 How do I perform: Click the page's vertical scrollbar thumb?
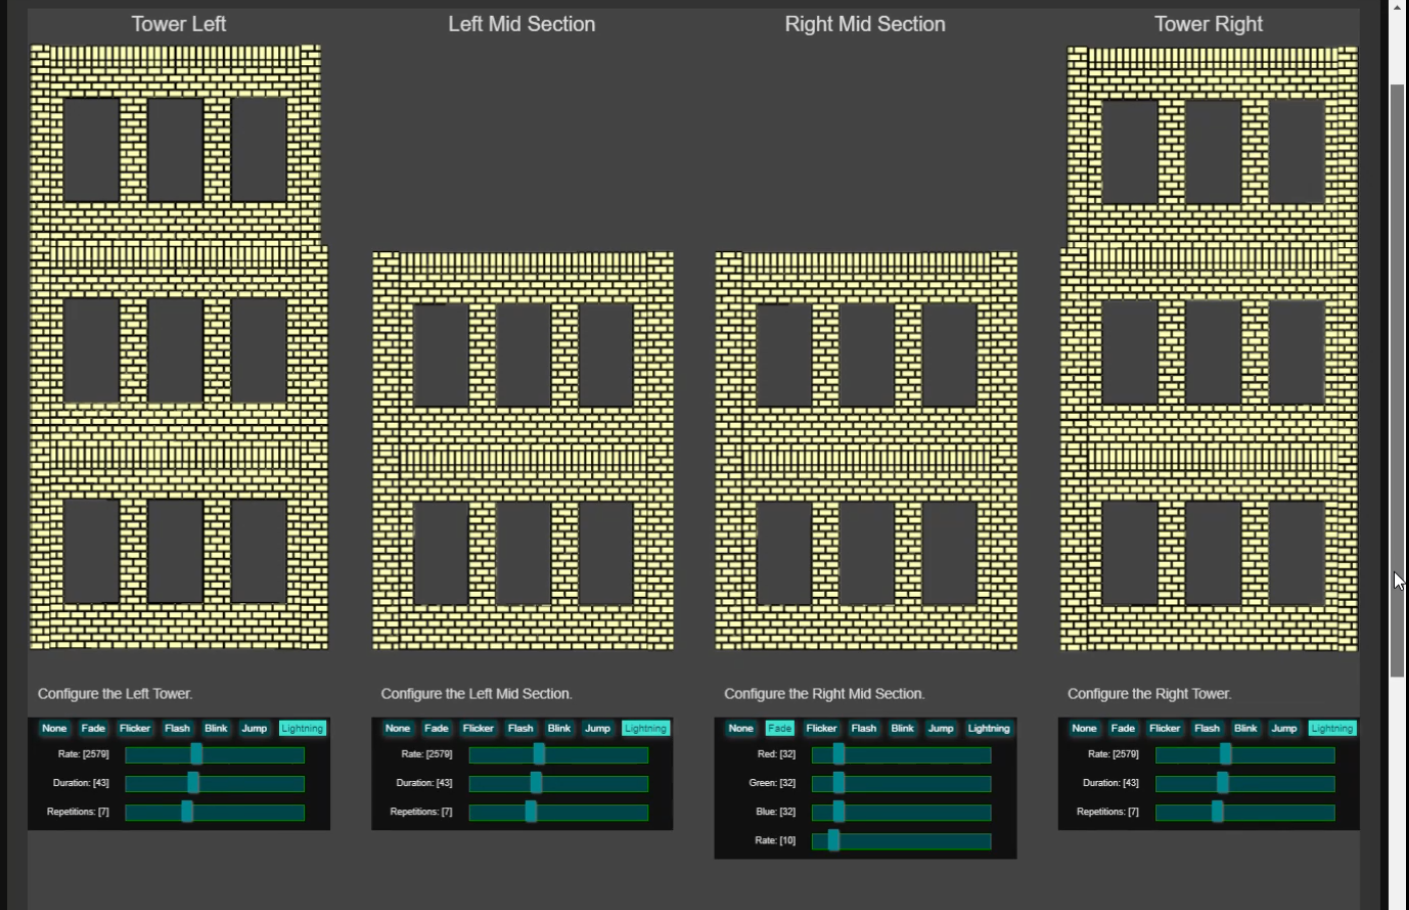point(1397,380)
